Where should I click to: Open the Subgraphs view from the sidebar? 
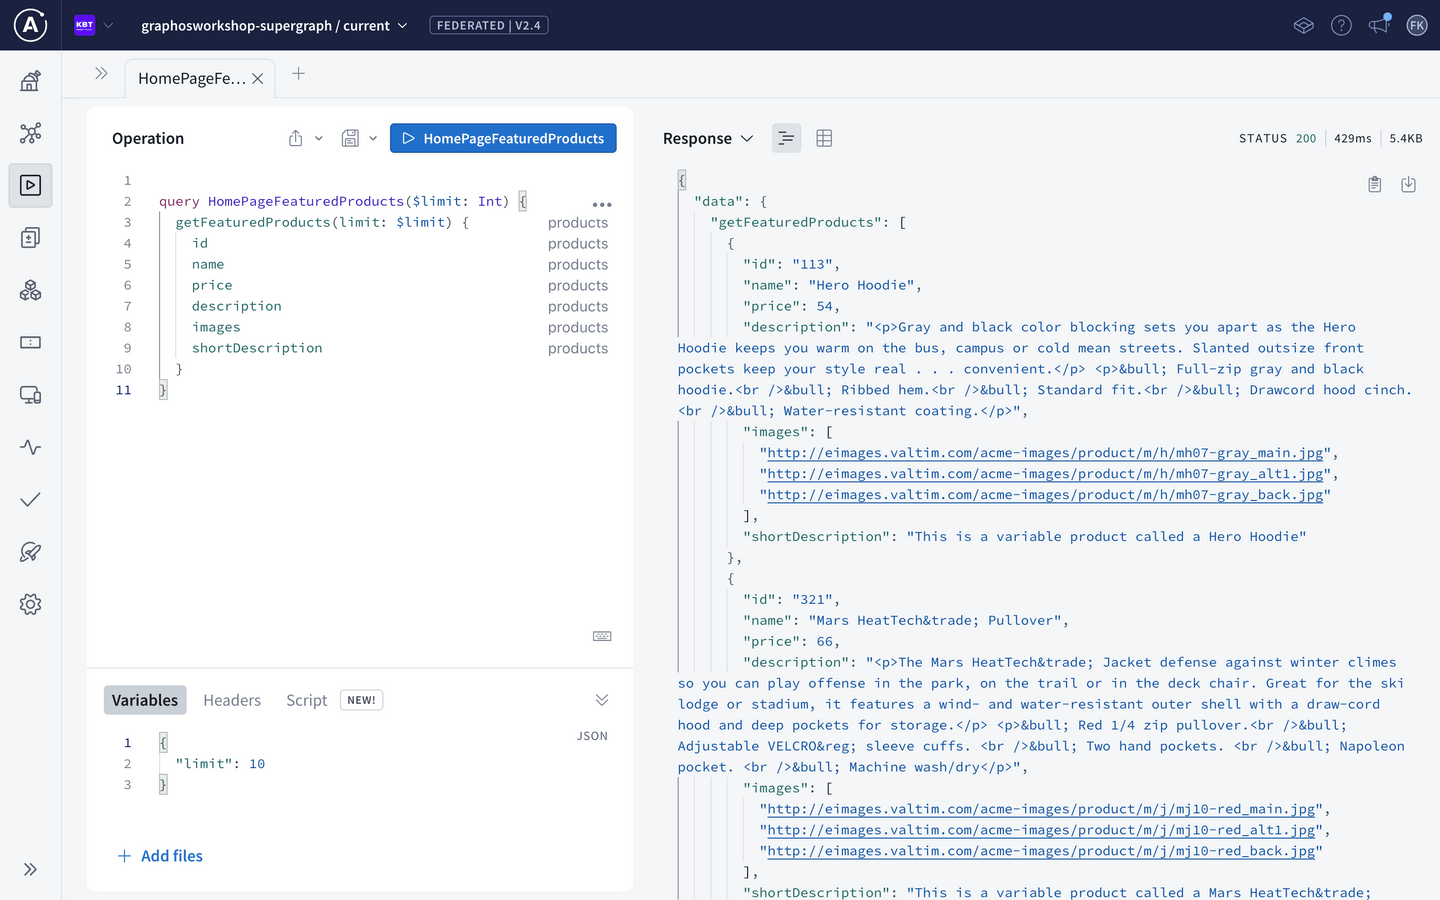point(30,290)
